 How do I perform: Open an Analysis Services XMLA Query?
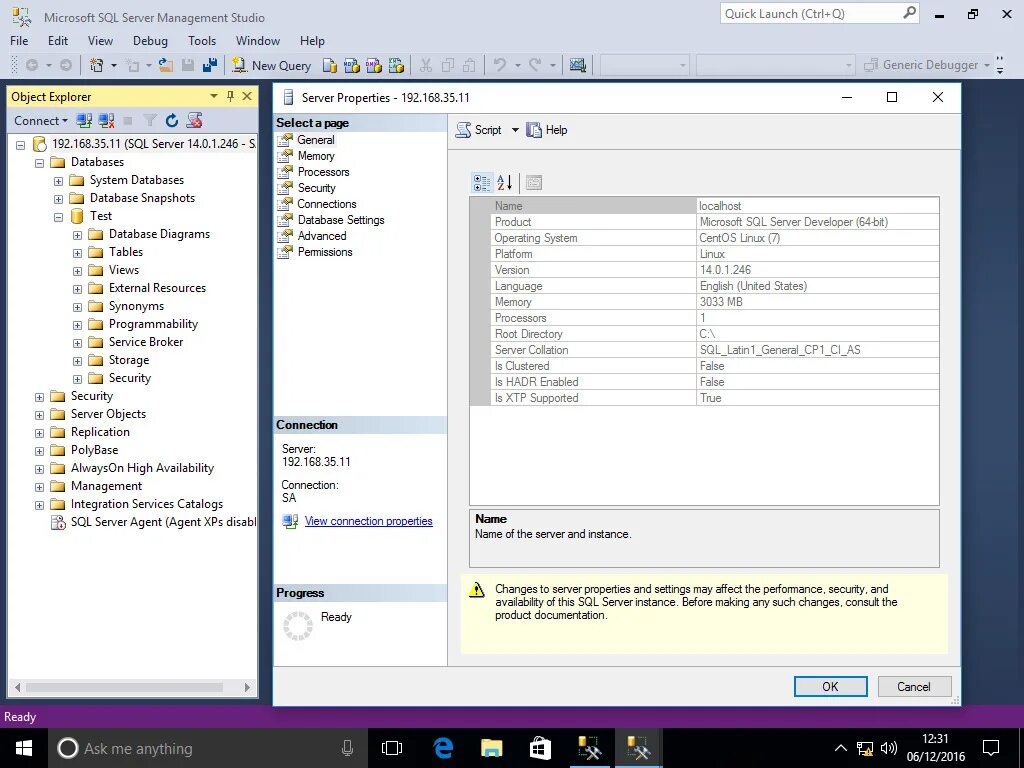[396, 65]
